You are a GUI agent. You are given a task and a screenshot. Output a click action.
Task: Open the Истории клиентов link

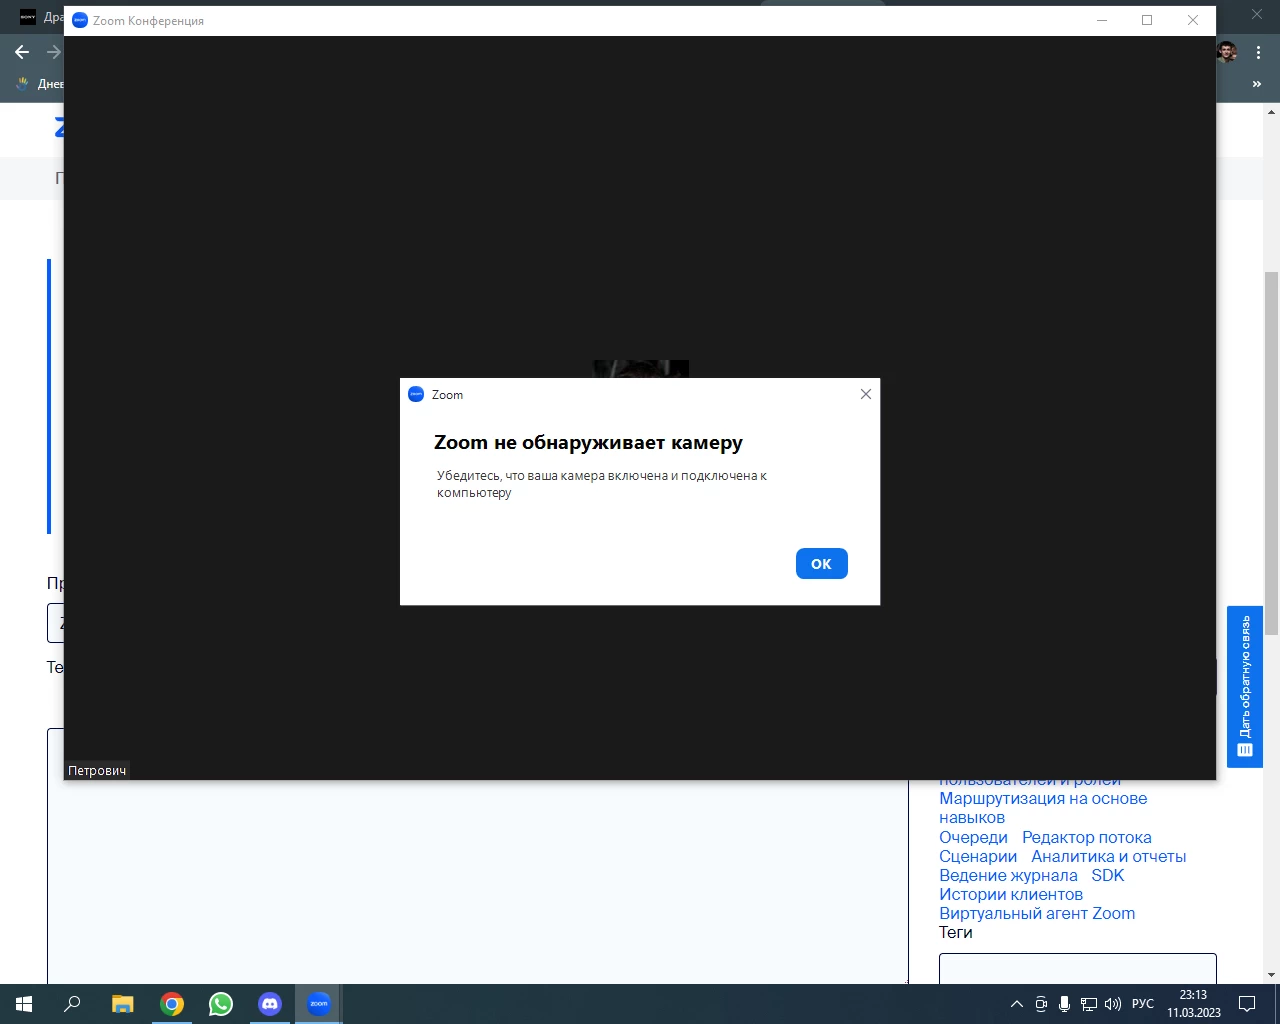(x=1011, y=894)
